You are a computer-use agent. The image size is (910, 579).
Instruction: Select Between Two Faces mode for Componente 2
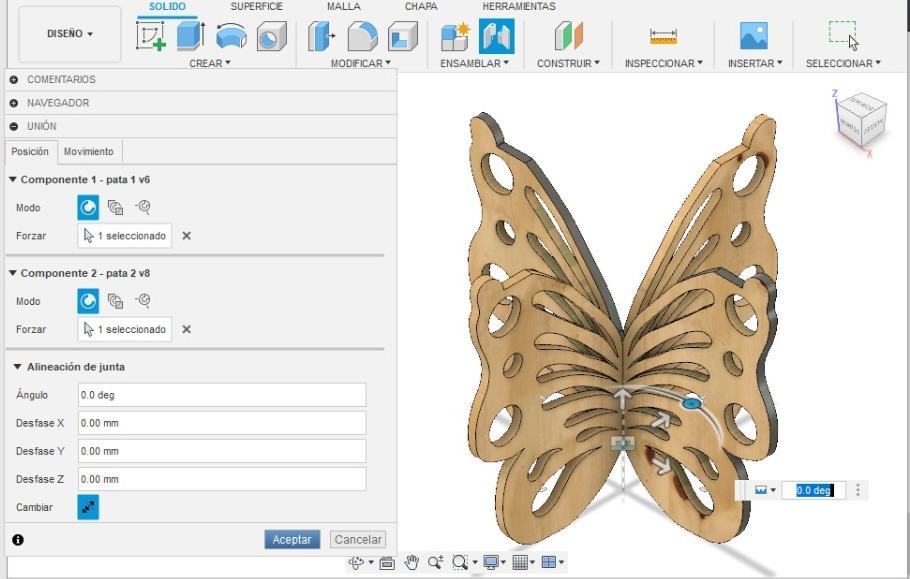115,301
